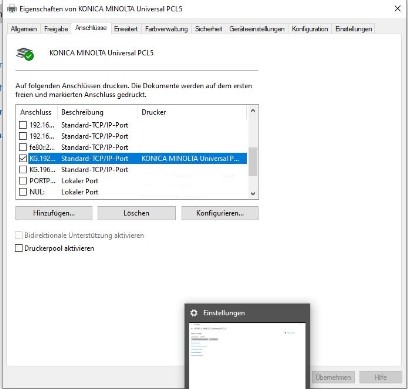408x389 pixels.
Task: Check the first 192.16... port checkbox
Action: tap(23, 125)
